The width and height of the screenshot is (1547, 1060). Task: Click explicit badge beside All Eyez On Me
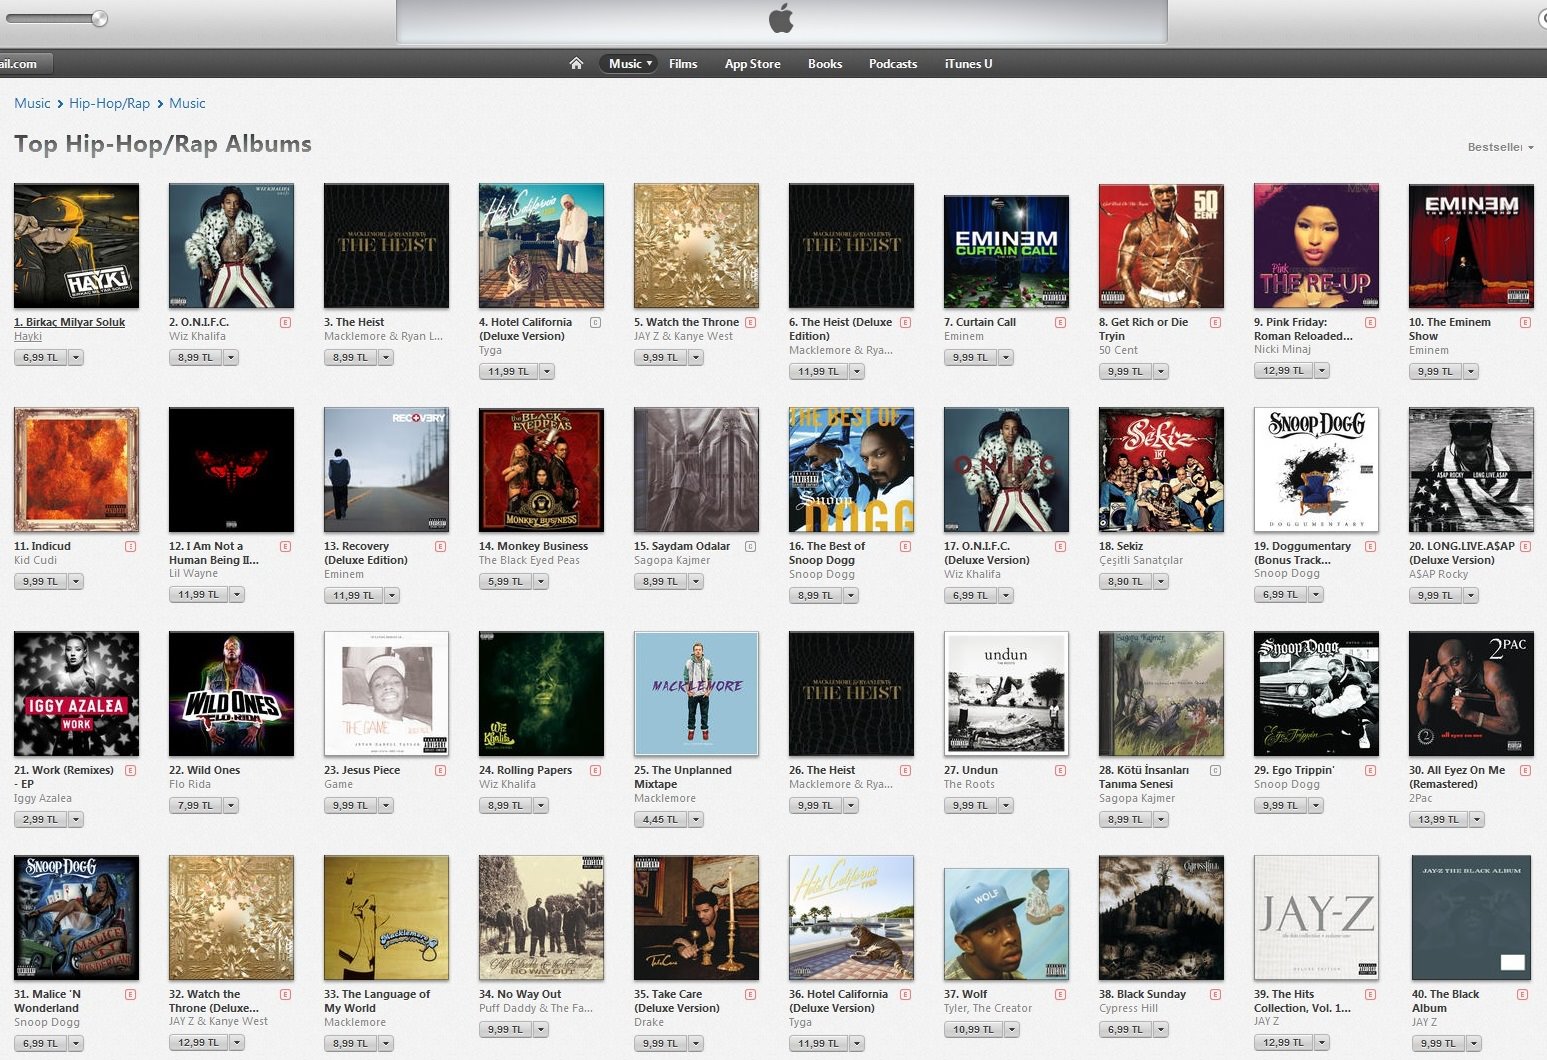[x=1525, y=770]
